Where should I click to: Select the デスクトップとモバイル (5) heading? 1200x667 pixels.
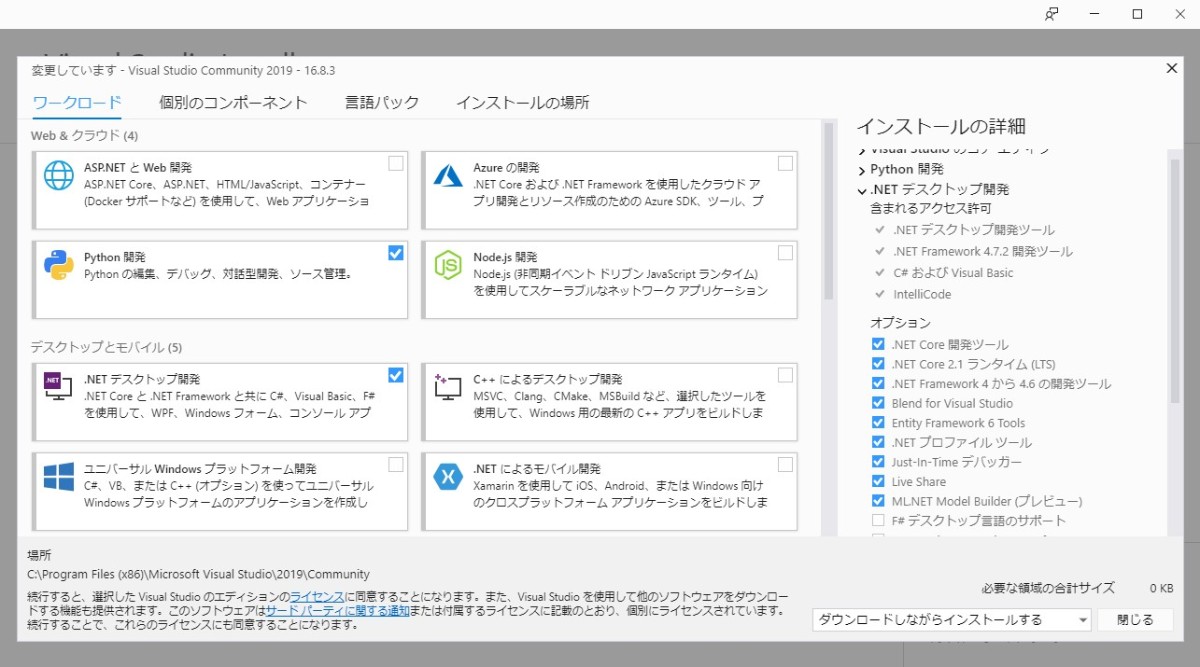point(106,347)
